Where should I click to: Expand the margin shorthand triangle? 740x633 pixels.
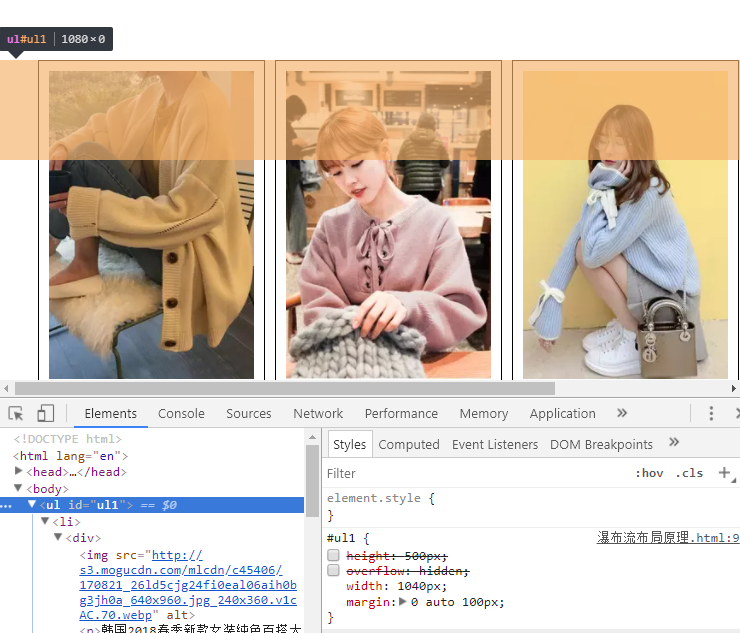click(403, 601)
